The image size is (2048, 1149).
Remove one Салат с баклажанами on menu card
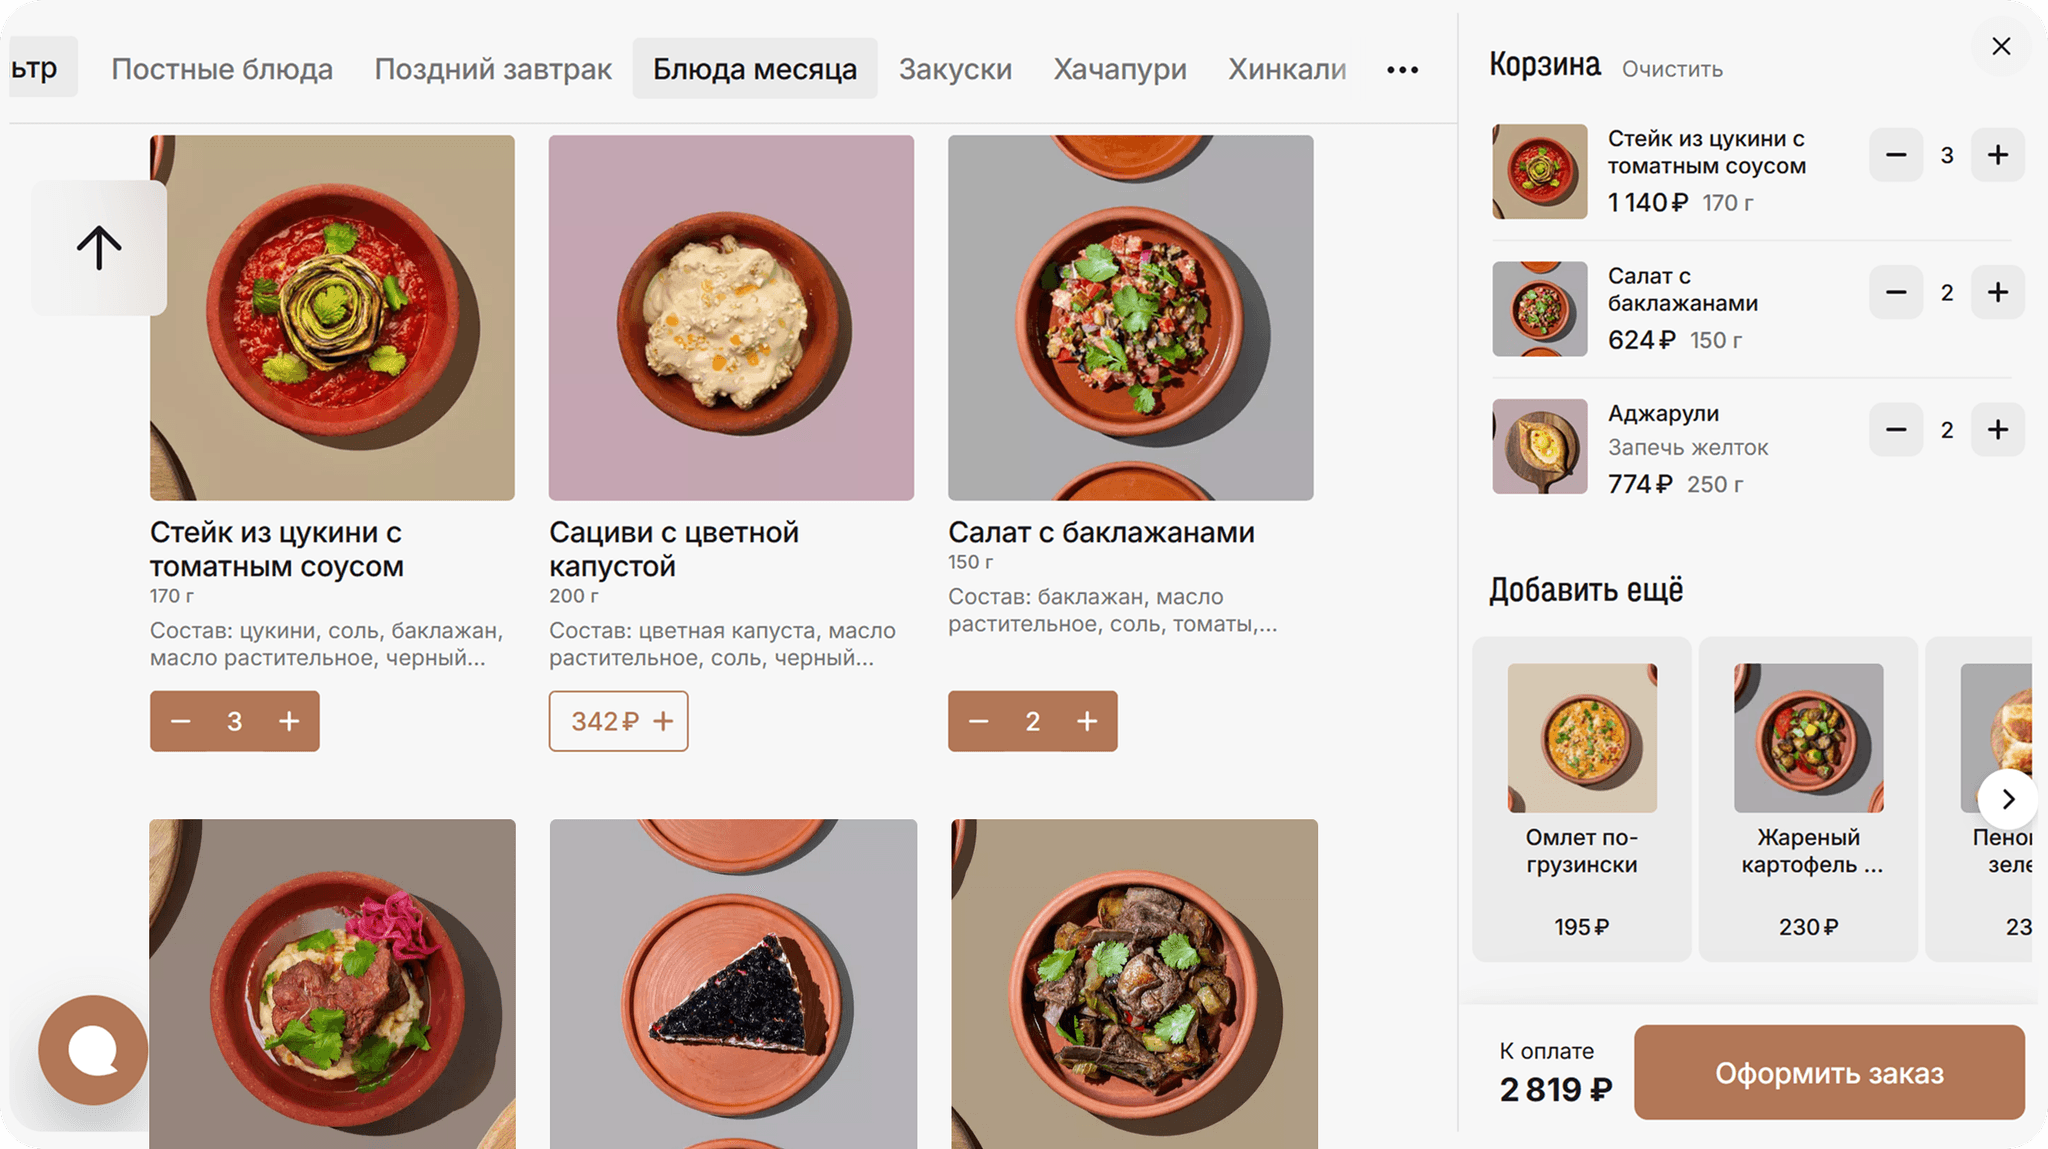(978, 721)
